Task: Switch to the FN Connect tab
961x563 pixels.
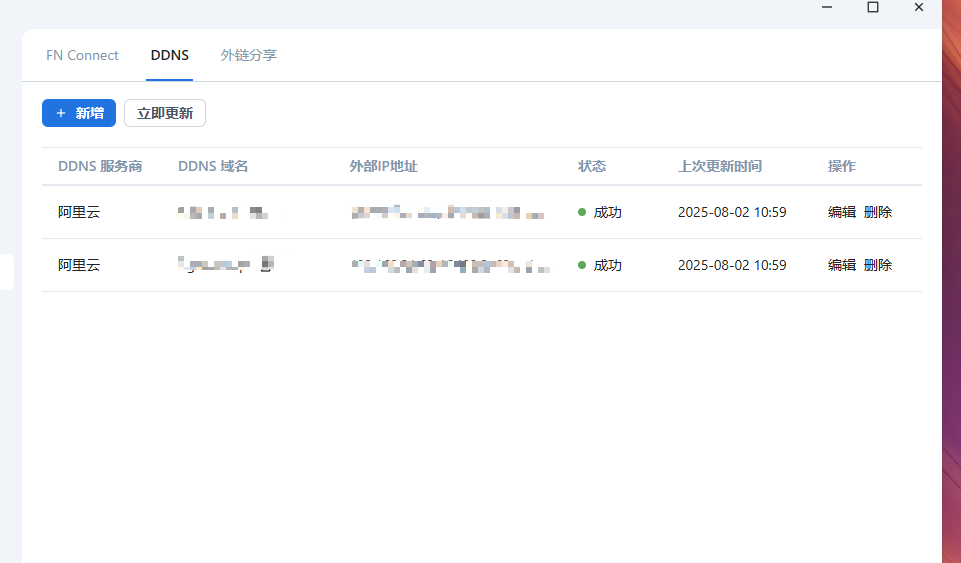Action: click(82, 55)
